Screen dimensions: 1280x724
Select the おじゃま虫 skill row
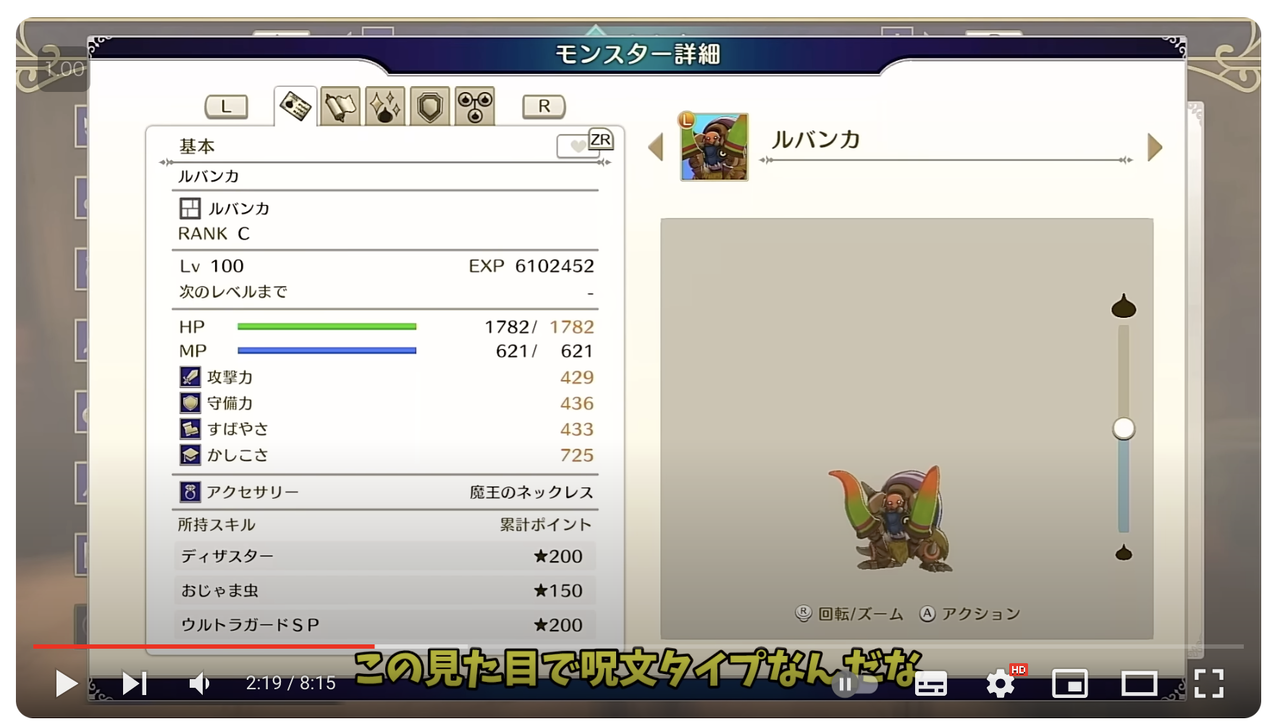coord(384,590)
